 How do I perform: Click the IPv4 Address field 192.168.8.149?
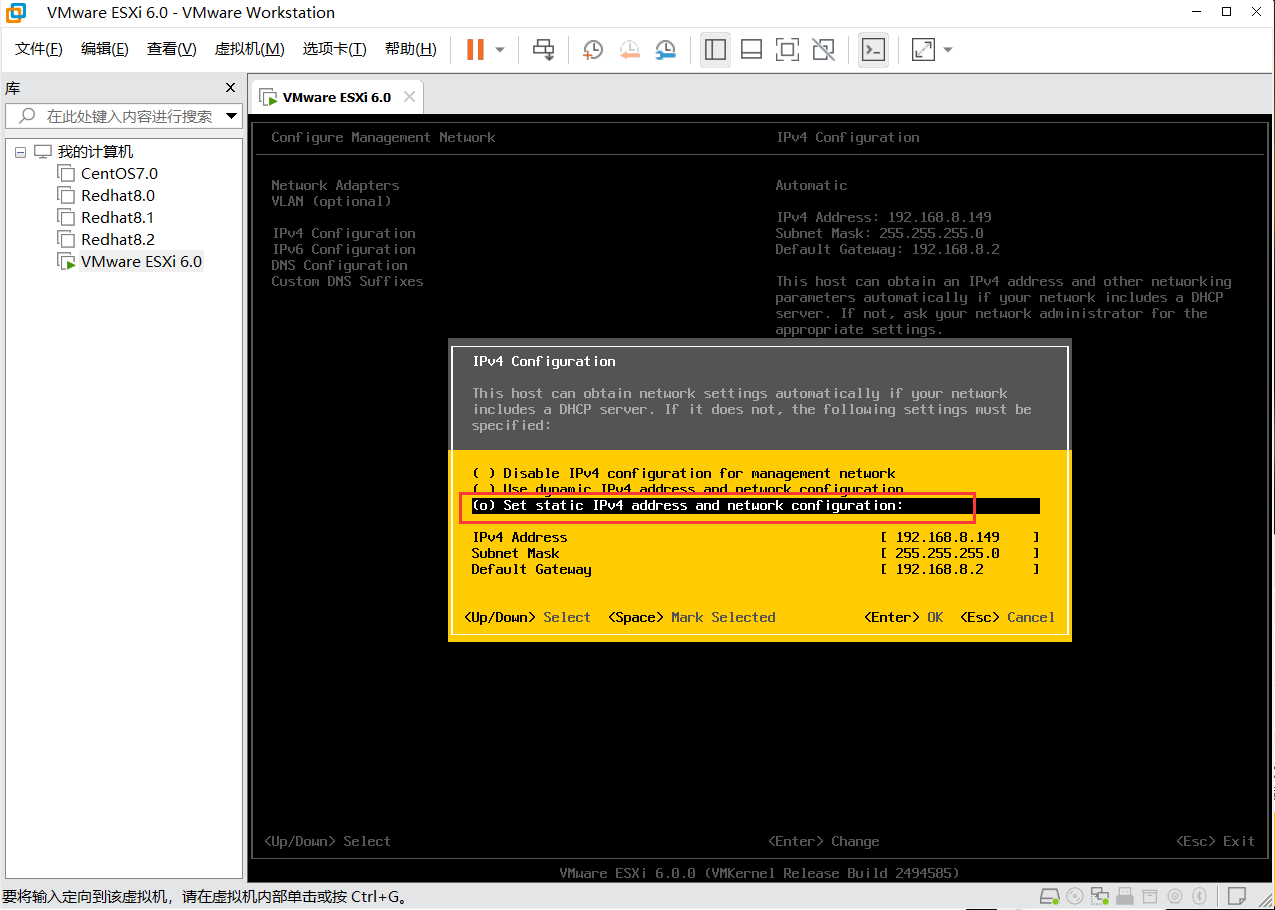point(960,537)
